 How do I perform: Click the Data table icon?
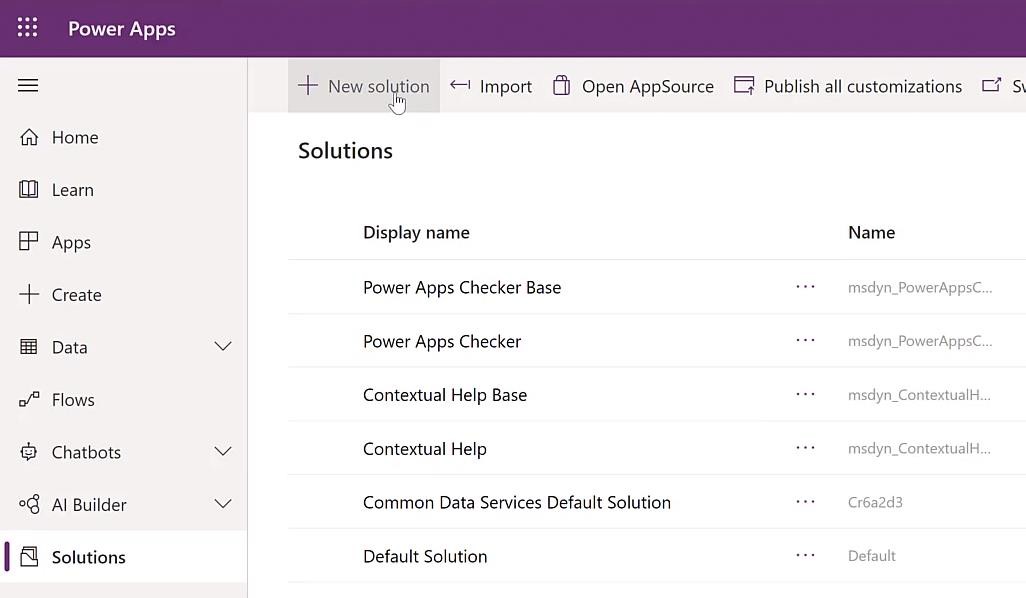coord(29,347)
